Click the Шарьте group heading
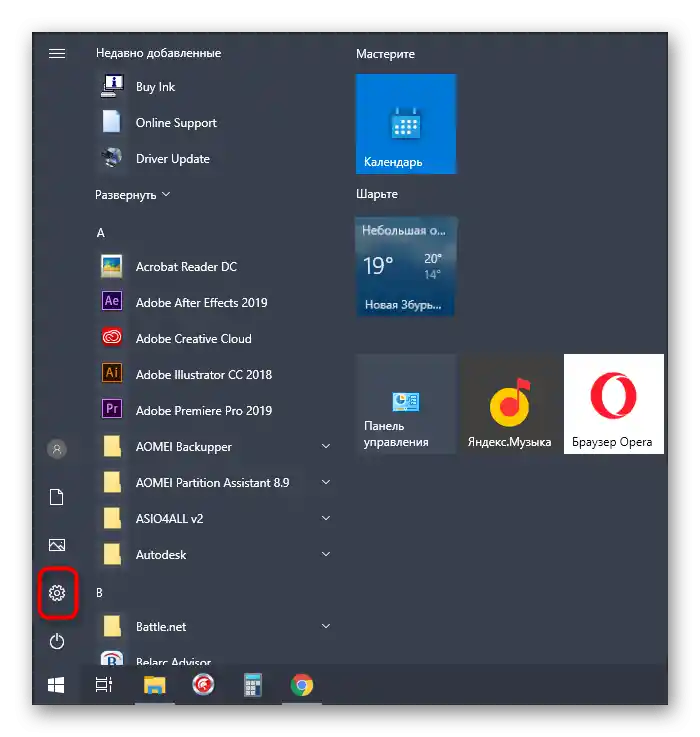 (377, 194)
